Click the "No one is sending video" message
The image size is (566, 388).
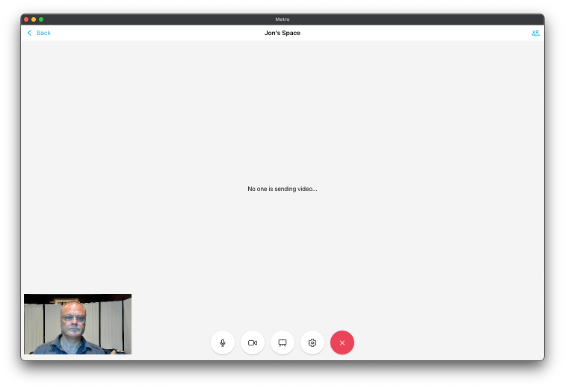282,189
